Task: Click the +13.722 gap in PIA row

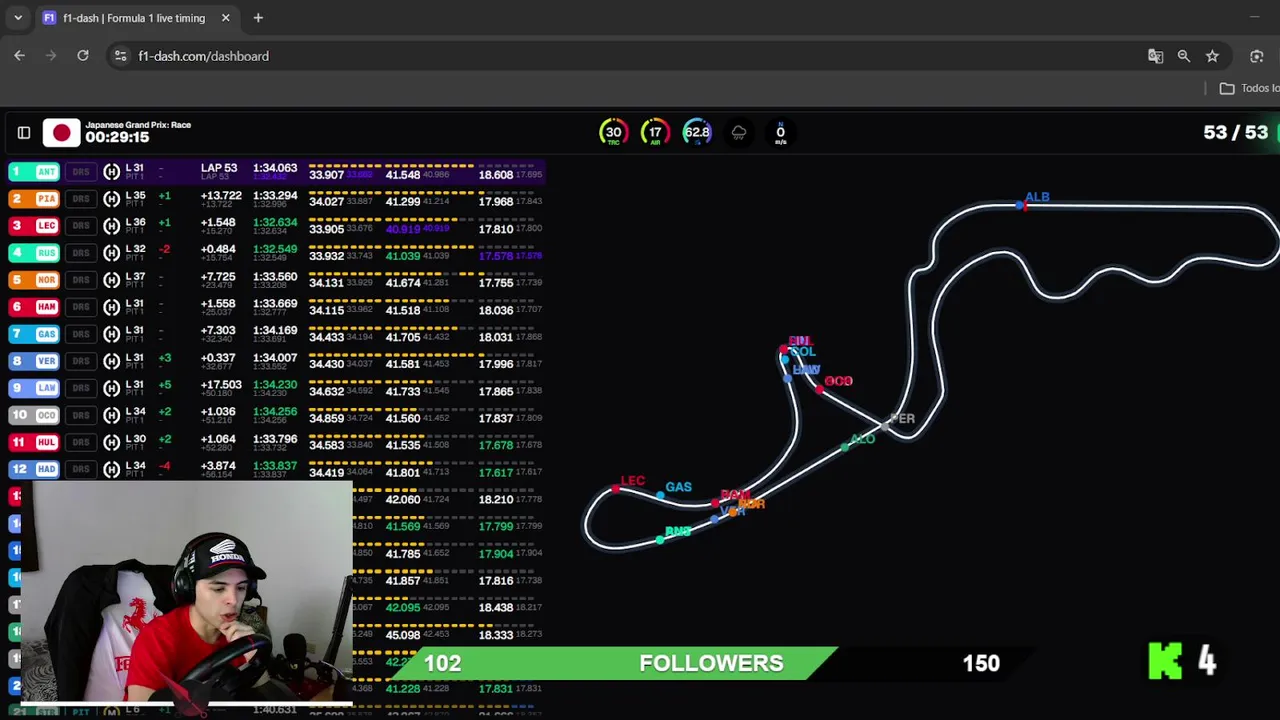Action: click(221, 196)
